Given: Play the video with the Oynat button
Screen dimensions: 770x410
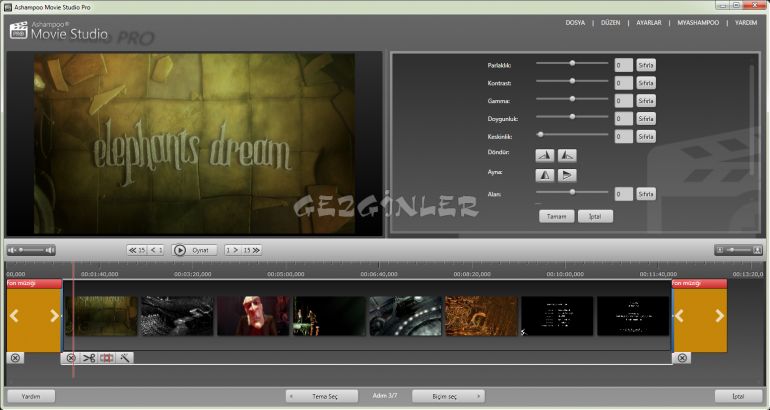Looking at the screenshot, I should coord(194,250).
